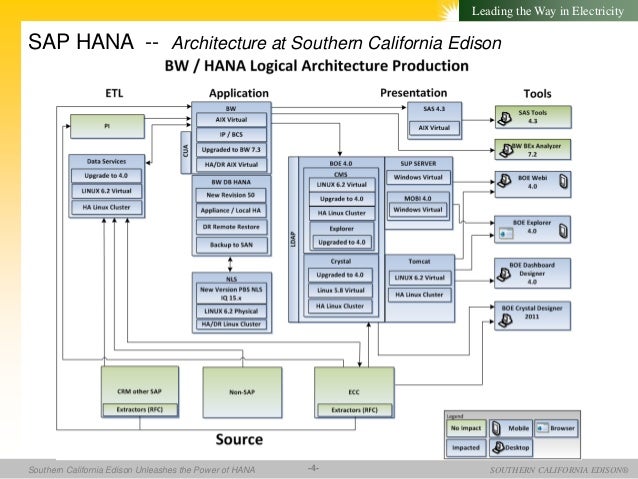This screenshot has height=479, width=638.
Task: Click 'HA Linux Cluster' under Crystal
Action: (x=340, y=306)
